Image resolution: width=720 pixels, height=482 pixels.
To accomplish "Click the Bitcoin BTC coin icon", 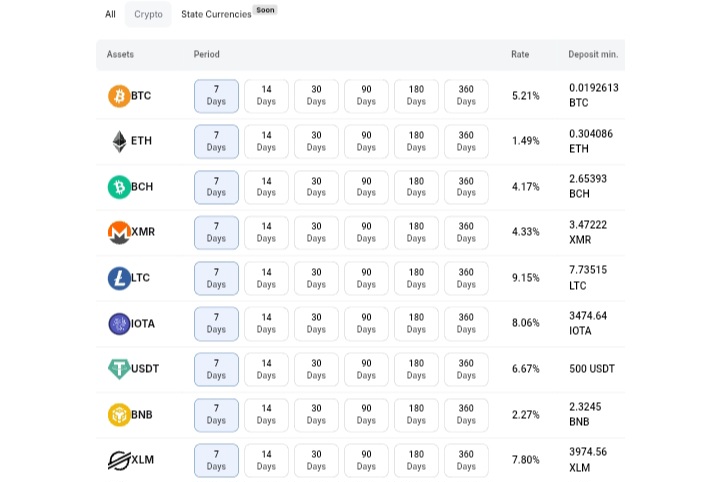I will [119, 96].
